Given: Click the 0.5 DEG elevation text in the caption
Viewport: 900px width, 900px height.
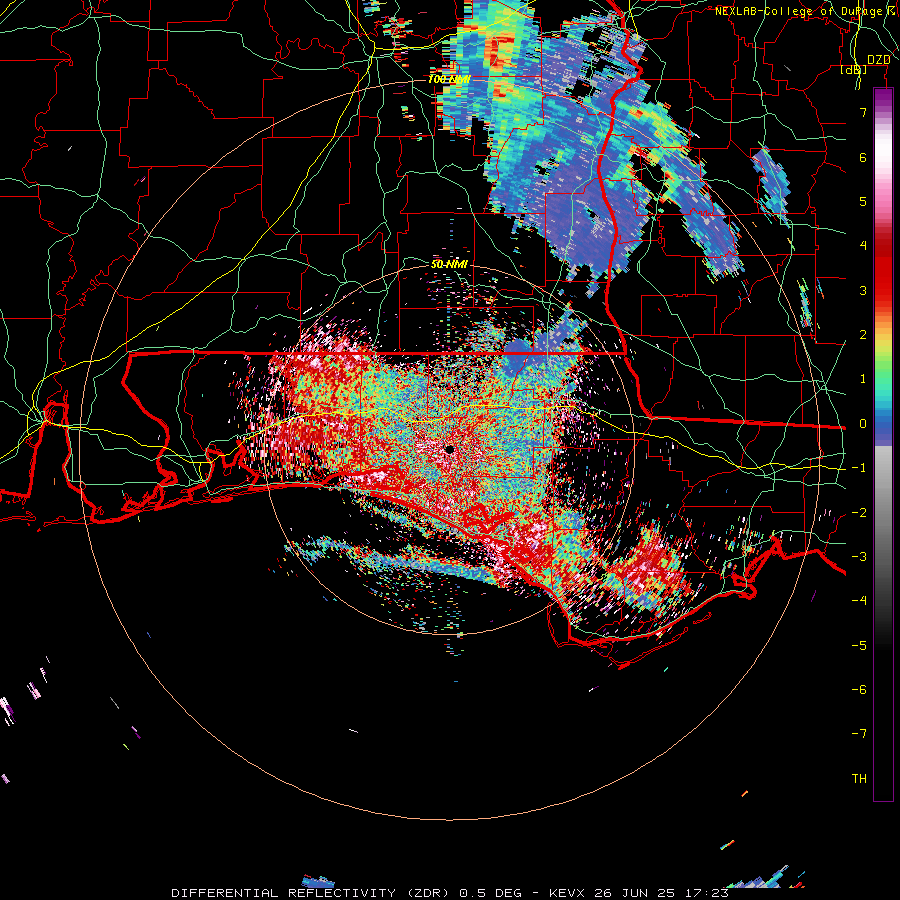Looking at the screenshot, I should [490, 893].
